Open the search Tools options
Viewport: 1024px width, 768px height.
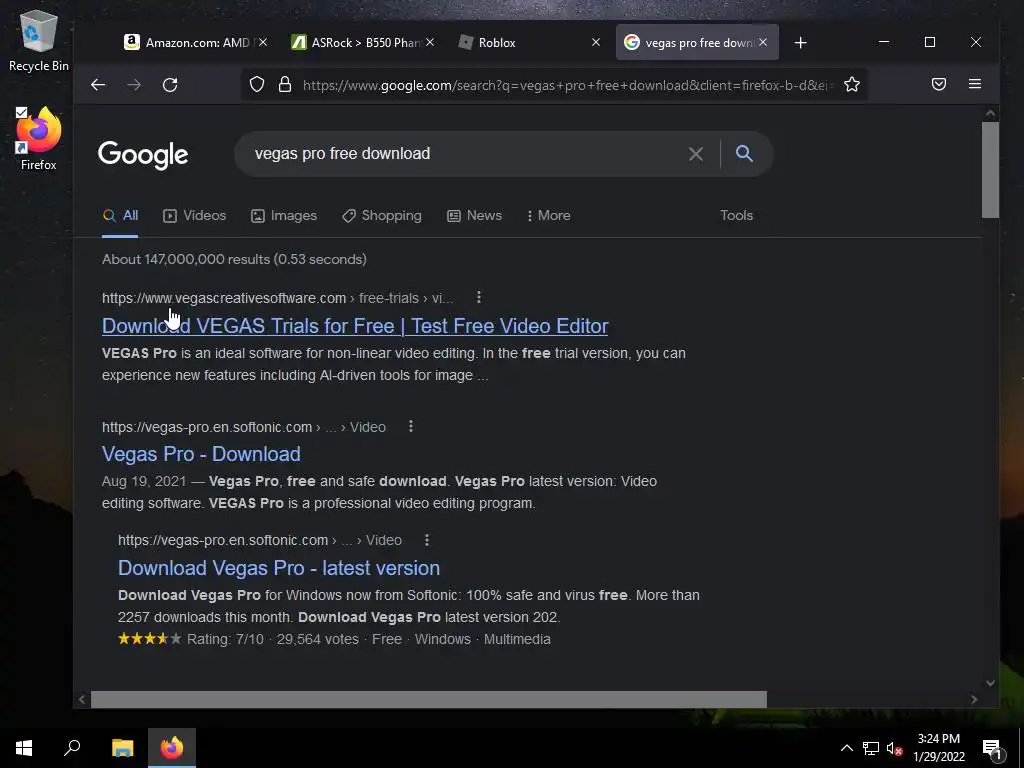click(736, 216)
